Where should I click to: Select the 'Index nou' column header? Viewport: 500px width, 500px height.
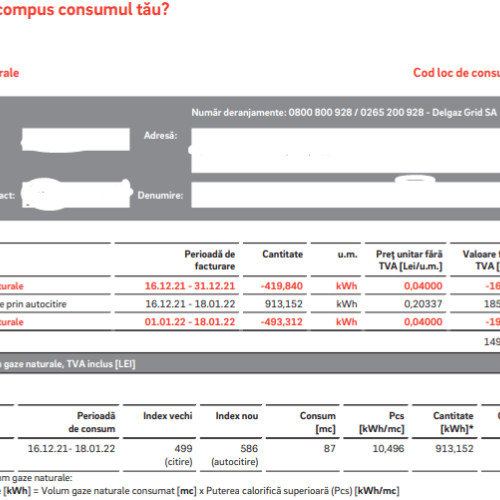click(x=237, y=416)
